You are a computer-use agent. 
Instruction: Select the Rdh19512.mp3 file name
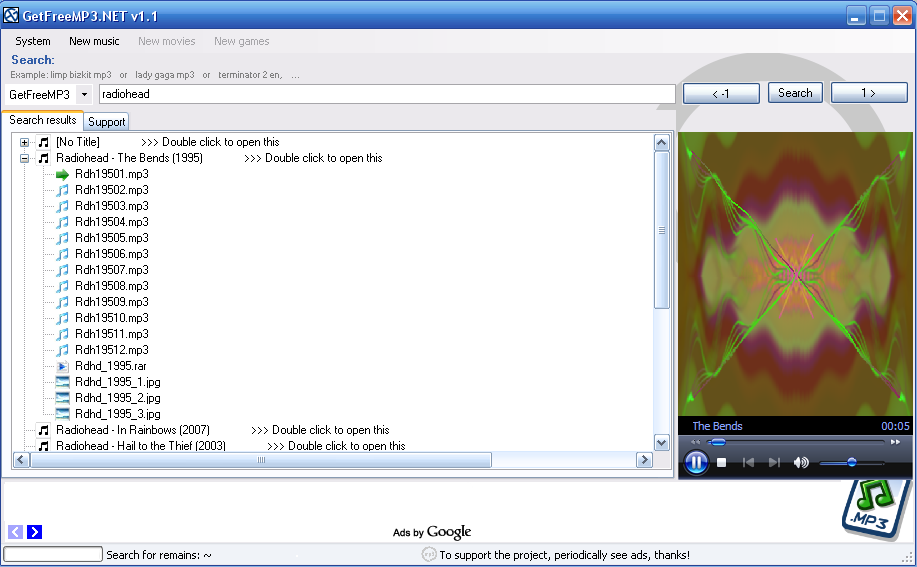click(112, 350)
